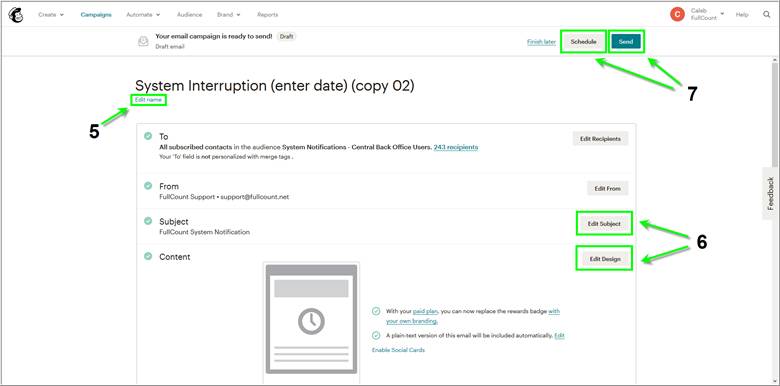This screenshot has height=386, width=780.
Task: Click the green checkmark beside To
Action: [148, 136]
